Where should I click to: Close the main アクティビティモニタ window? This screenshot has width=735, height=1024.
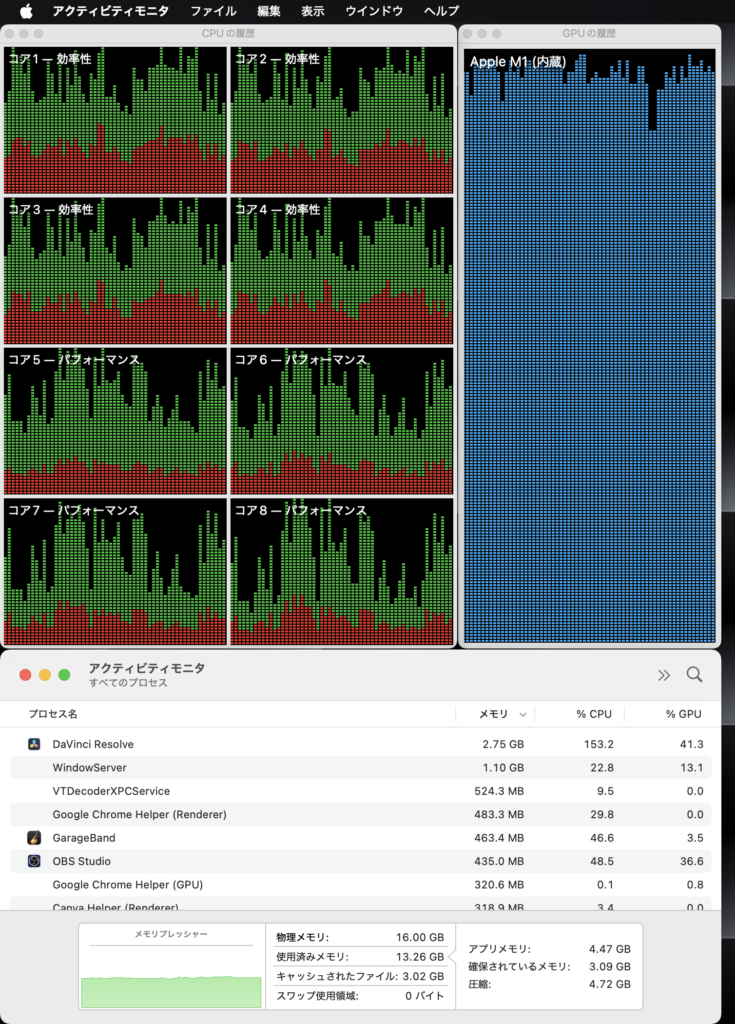pos(25,675)
